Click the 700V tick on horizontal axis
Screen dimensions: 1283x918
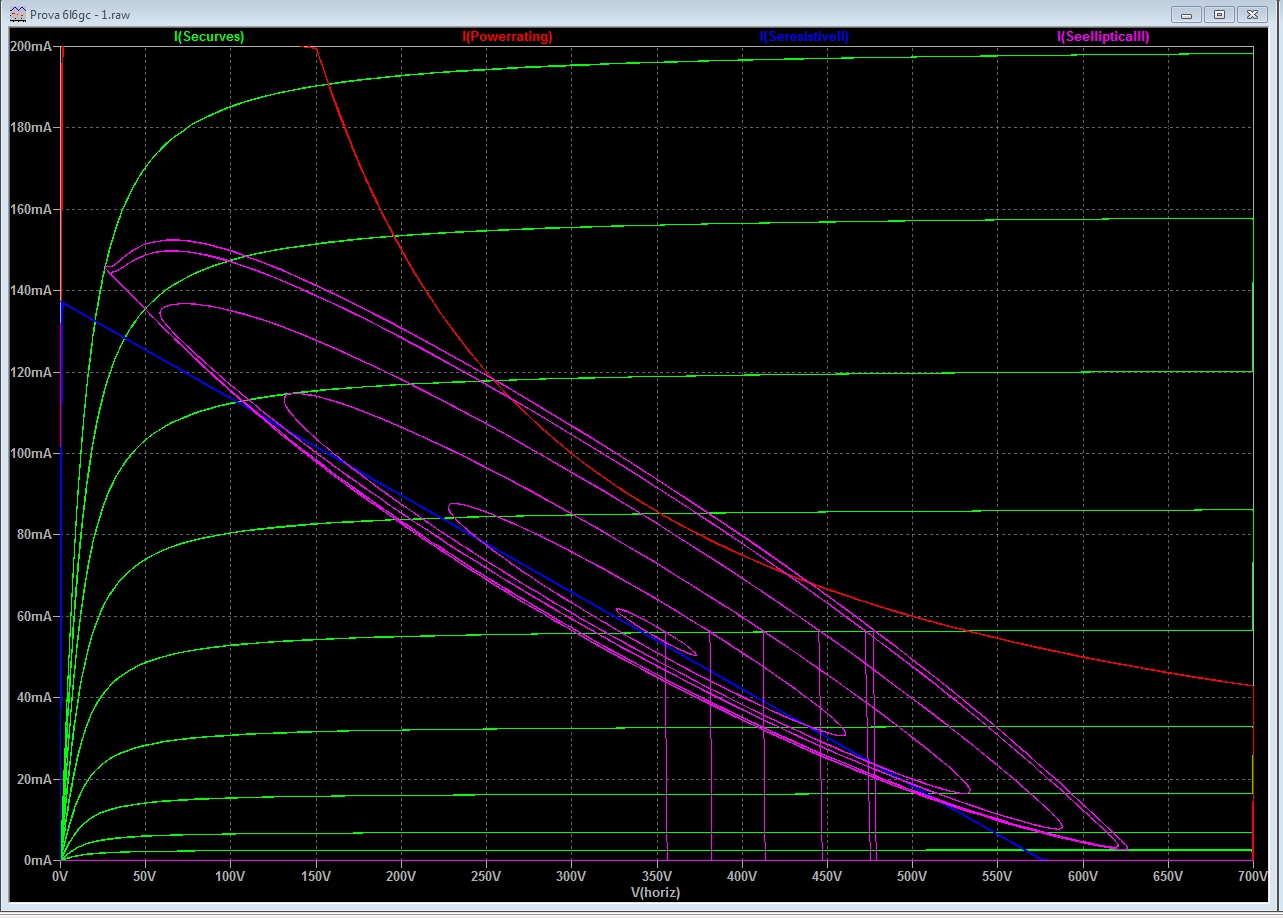[x=1251, y=876]
